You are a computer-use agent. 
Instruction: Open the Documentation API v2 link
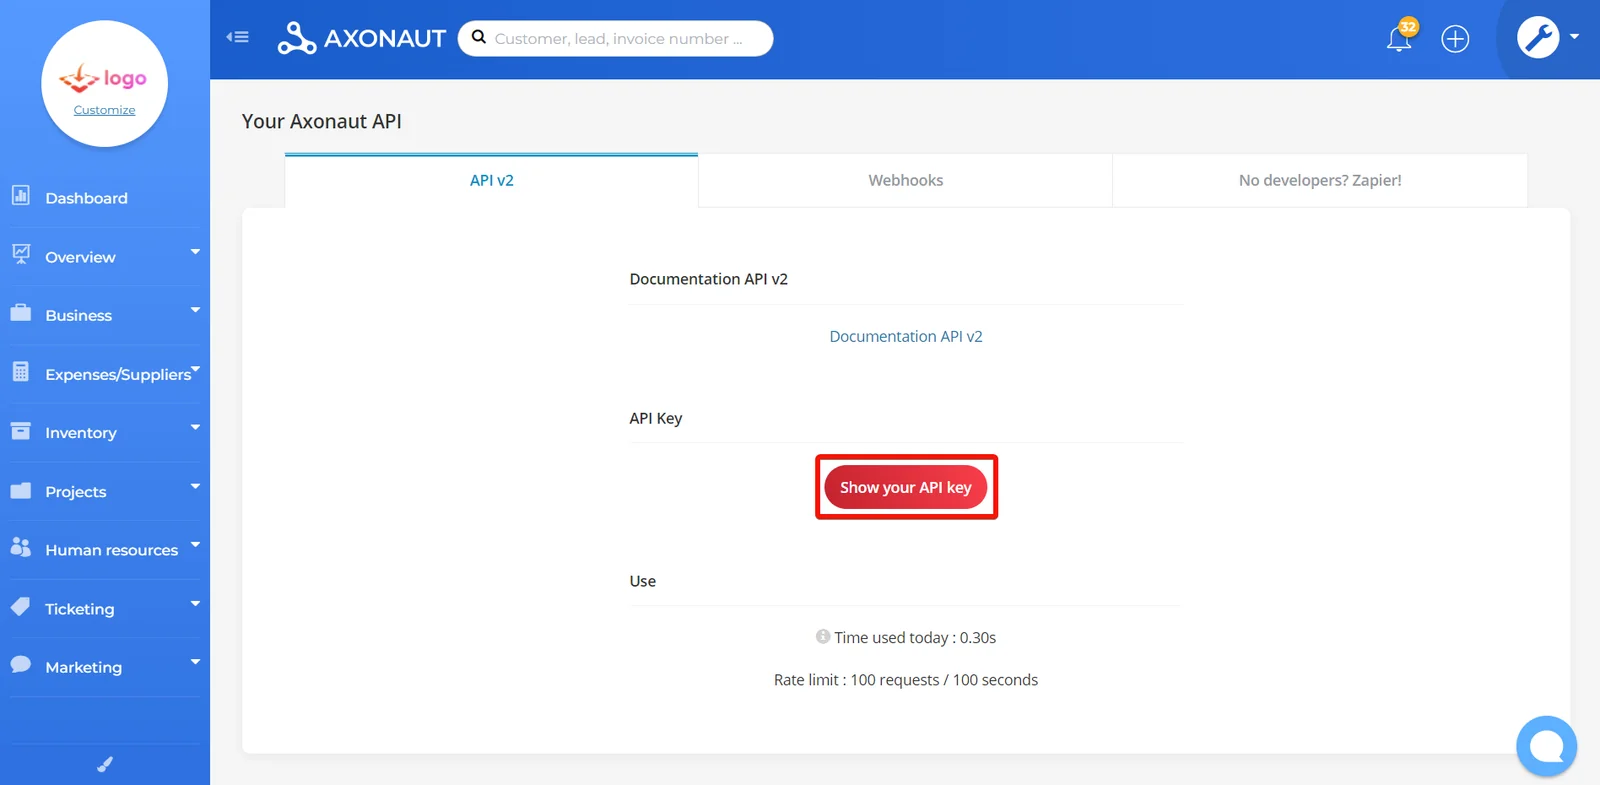point(906,336)
